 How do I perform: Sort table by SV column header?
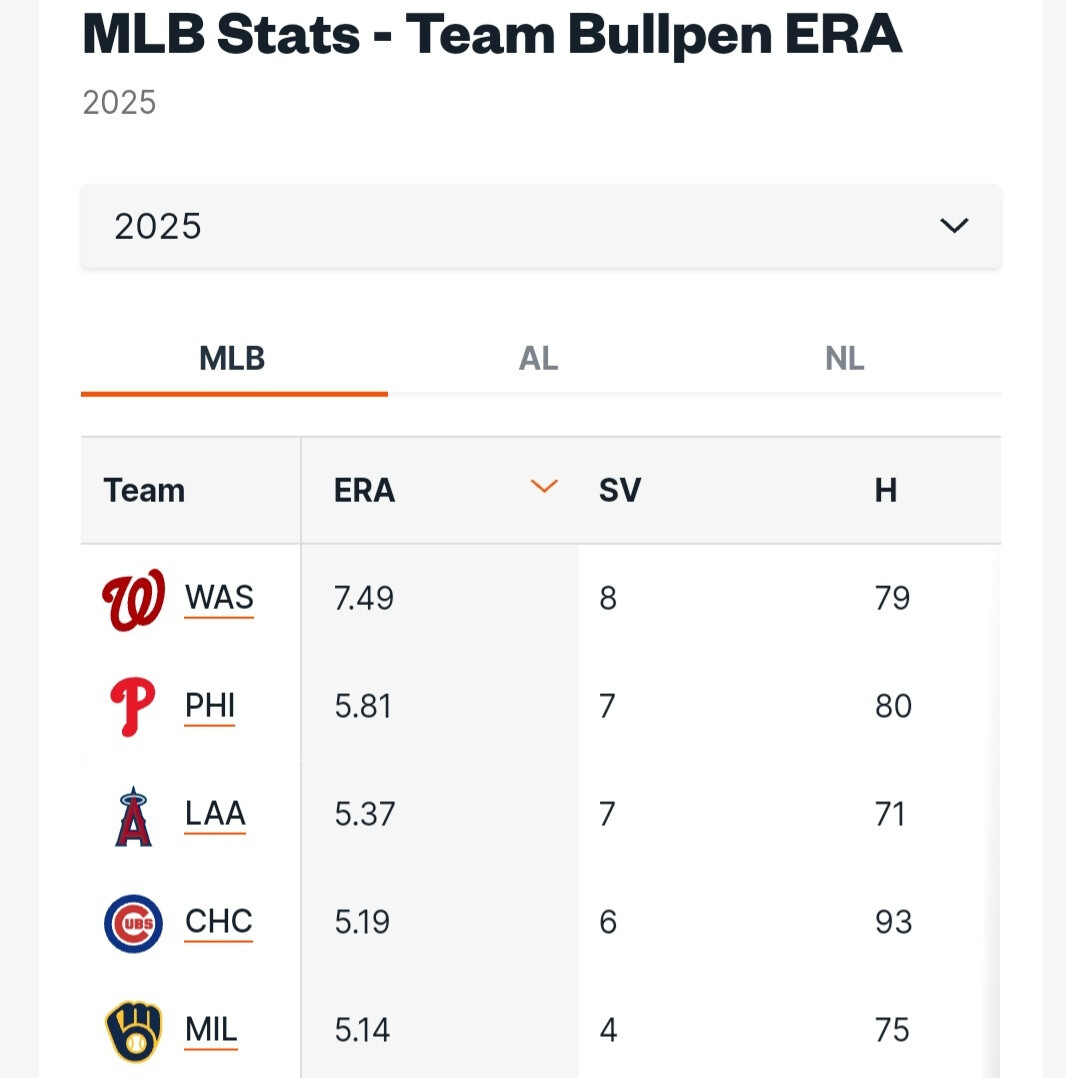(x=619, y=491)
